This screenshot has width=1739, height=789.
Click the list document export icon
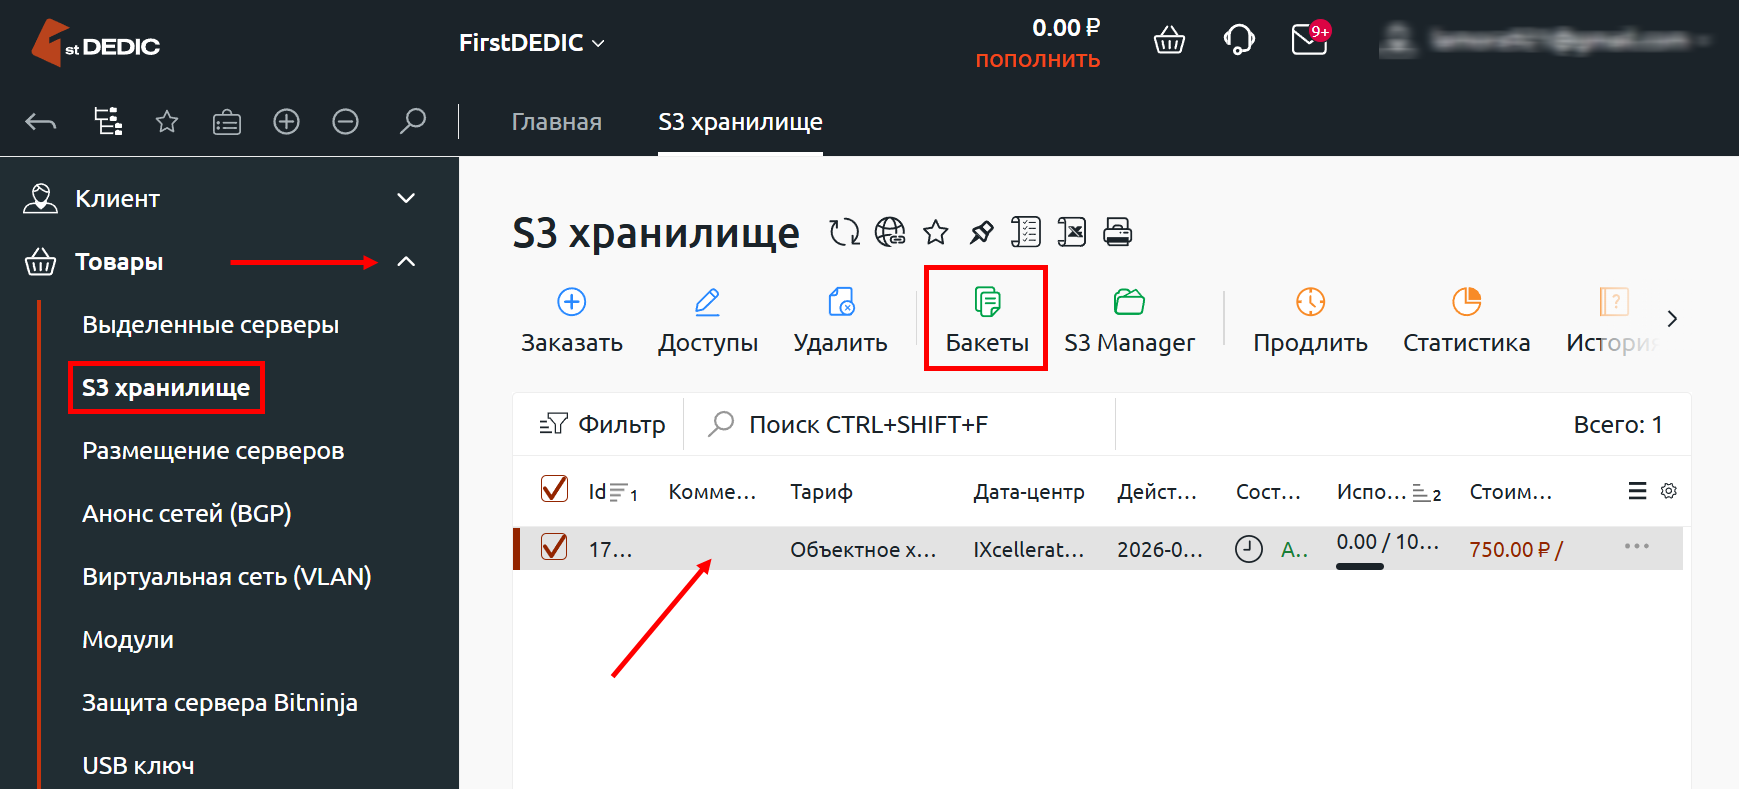(x=1026, y=232)
